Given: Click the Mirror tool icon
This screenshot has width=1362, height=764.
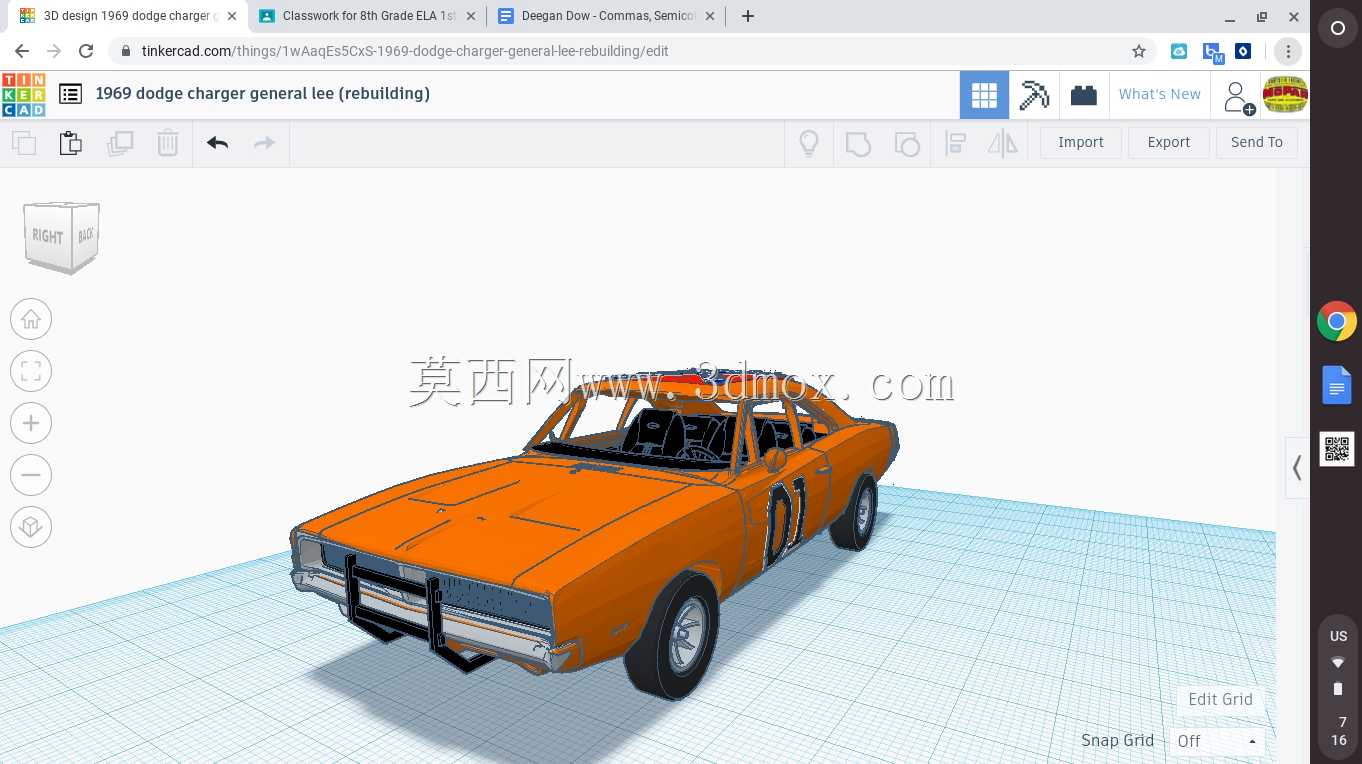Looking at the screenshot, I should (1003, 144).
